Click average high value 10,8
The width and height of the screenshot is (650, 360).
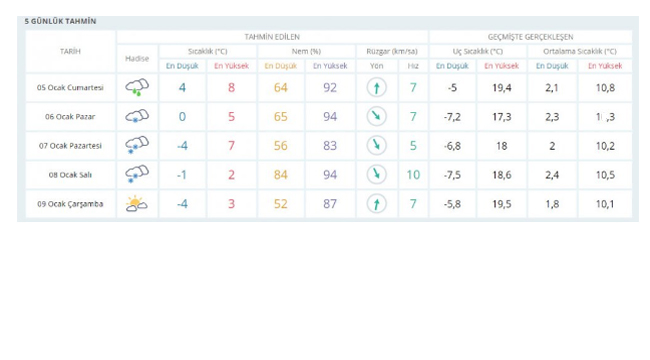tap(605, 88)
